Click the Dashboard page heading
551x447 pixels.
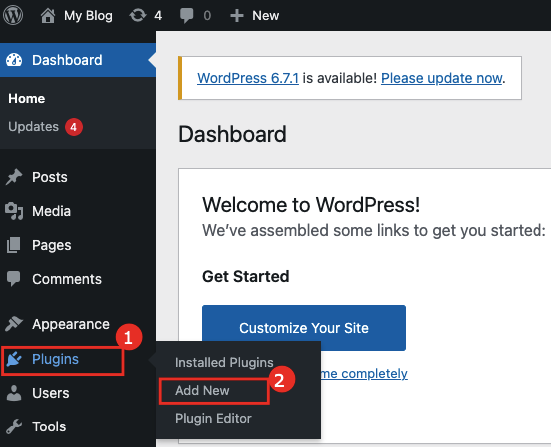232,134
